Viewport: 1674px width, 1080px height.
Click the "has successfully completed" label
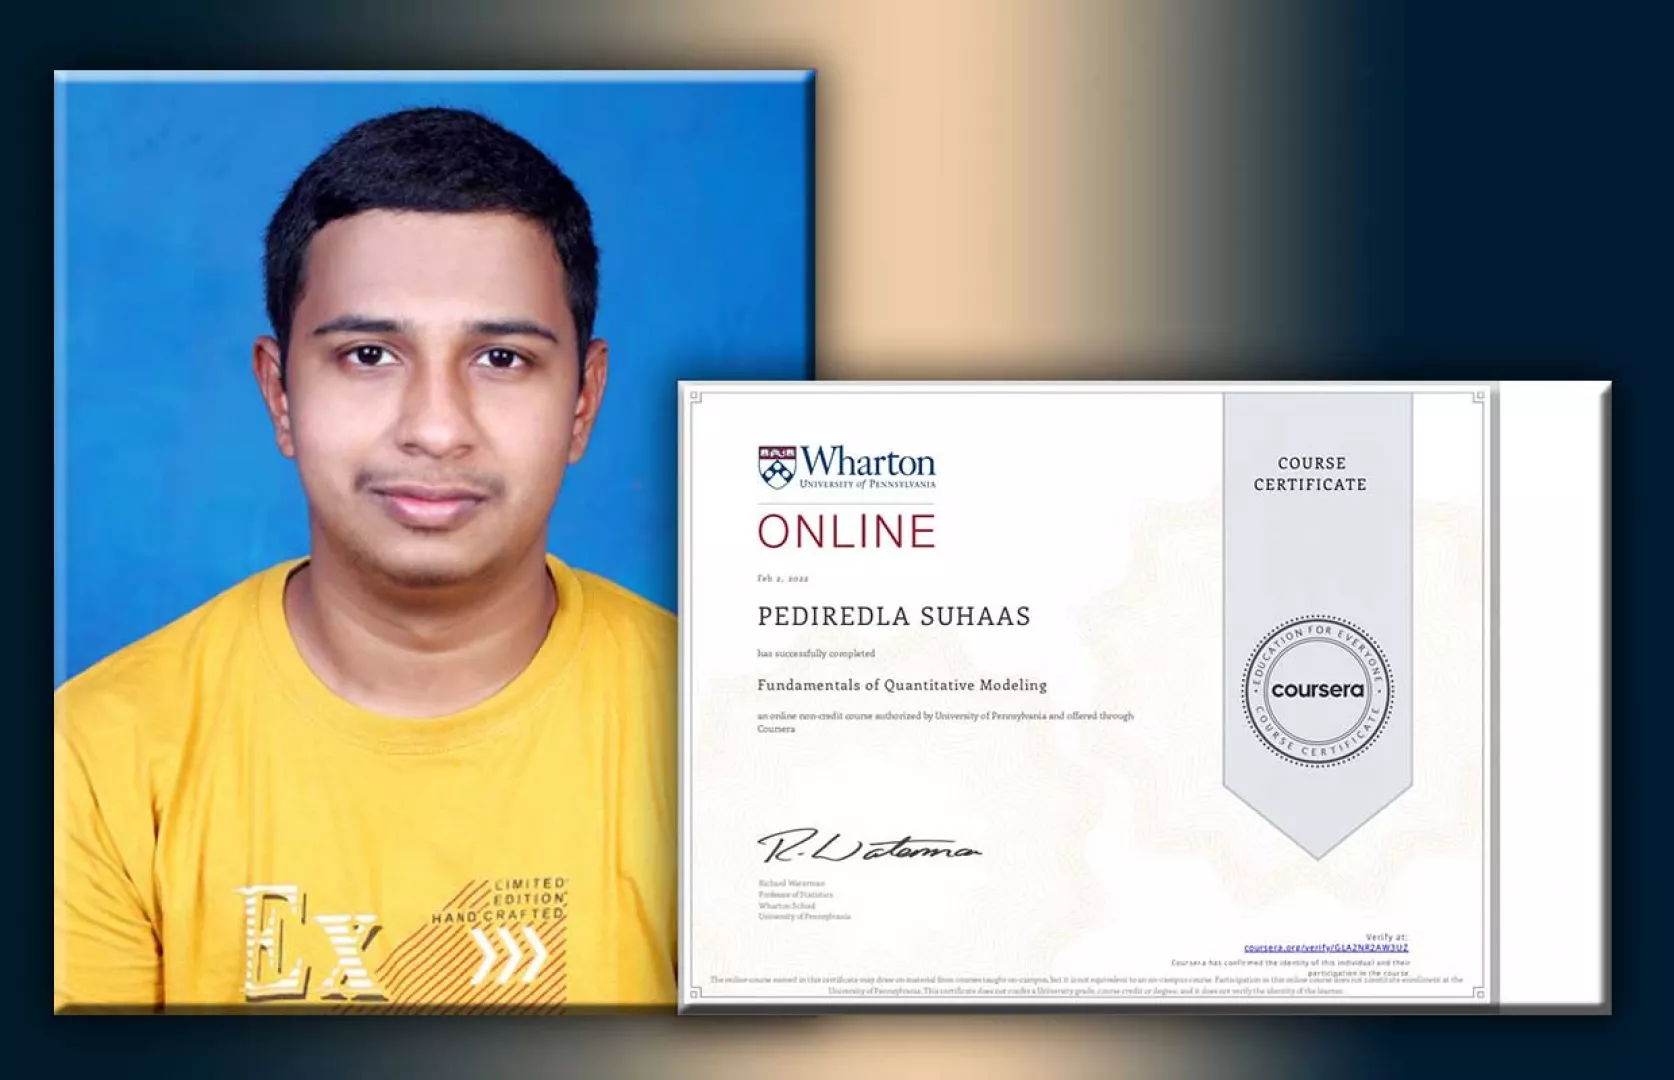[x=816, y=654]
